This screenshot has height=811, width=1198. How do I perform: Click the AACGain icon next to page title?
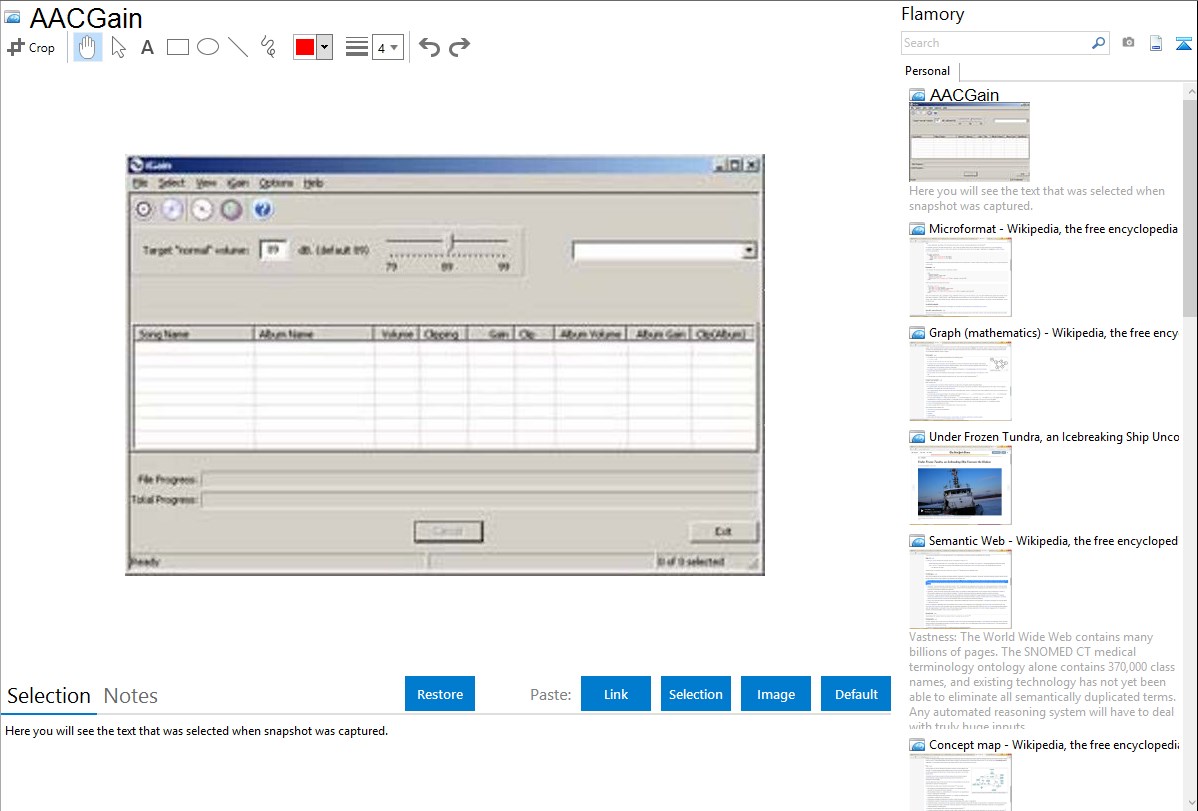pyautogui.click(x=12, y=17)
